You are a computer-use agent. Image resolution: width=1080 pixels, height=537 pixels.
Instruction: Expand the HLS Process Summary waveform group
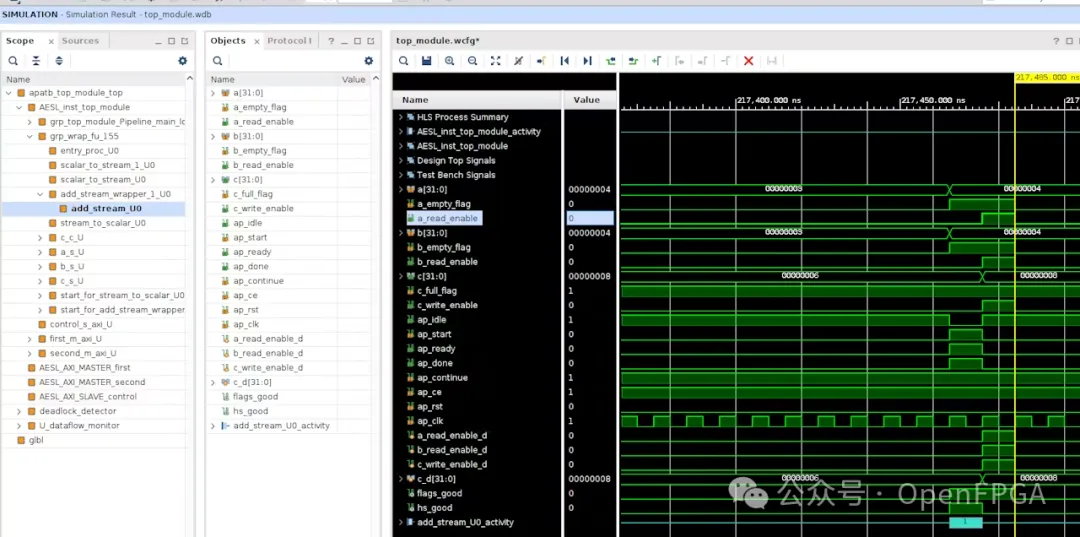tap(401, 117)
